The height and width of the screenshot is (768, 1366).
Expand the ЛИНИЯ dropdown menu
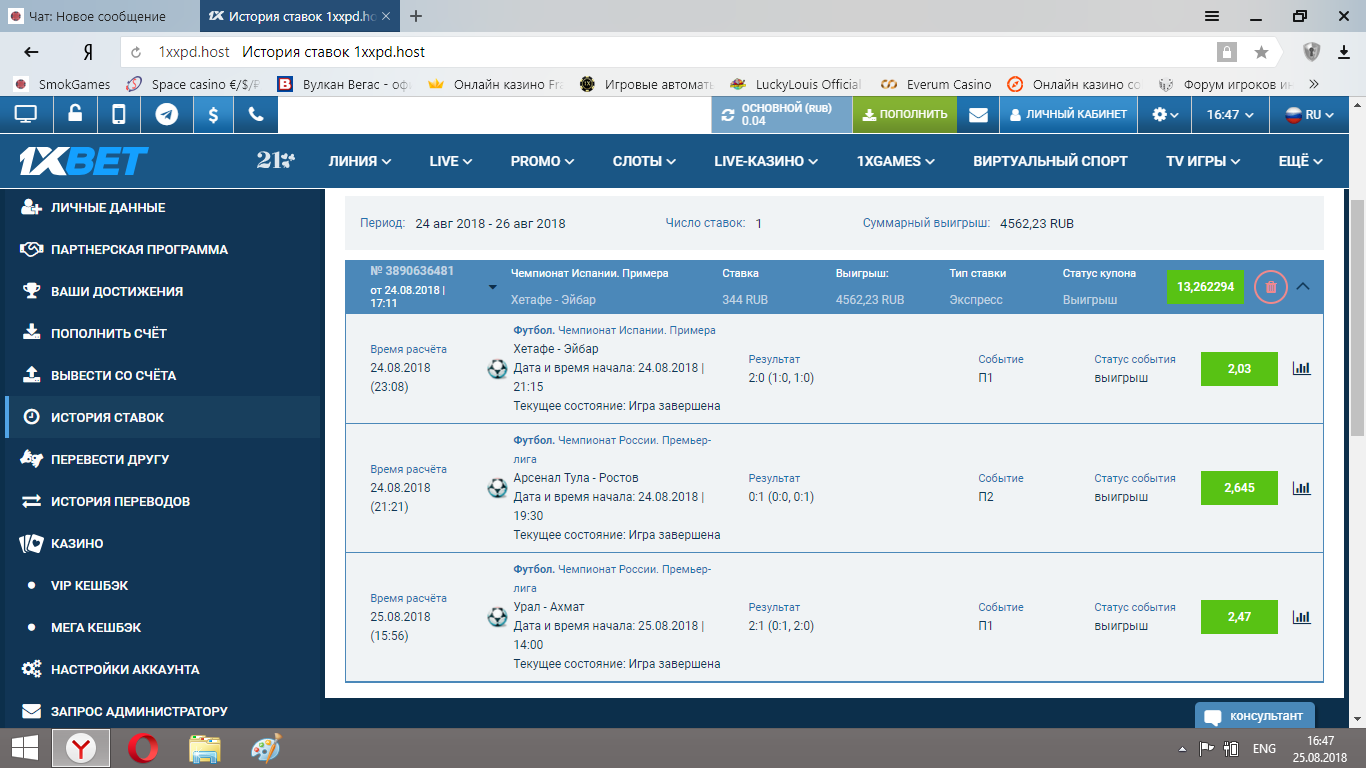tap(360, 161)
